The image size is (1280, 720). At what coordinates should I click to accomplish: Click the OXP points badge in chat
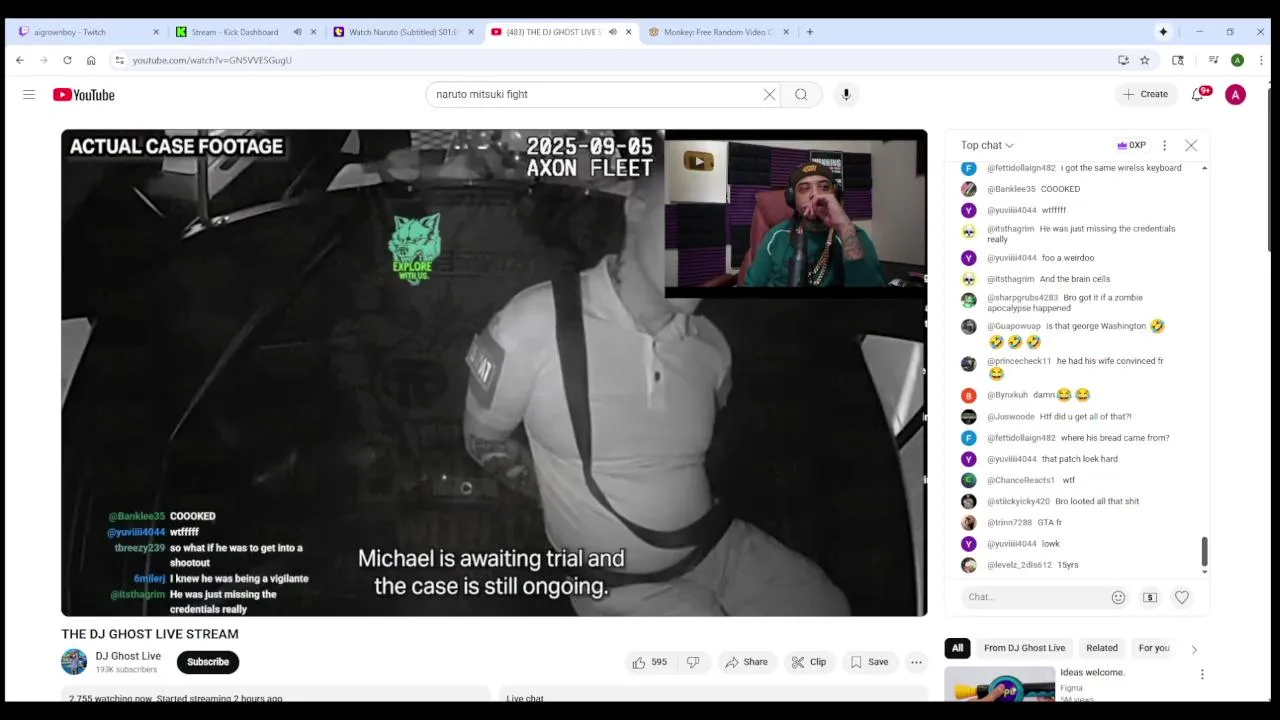(x=1132, y=145)
